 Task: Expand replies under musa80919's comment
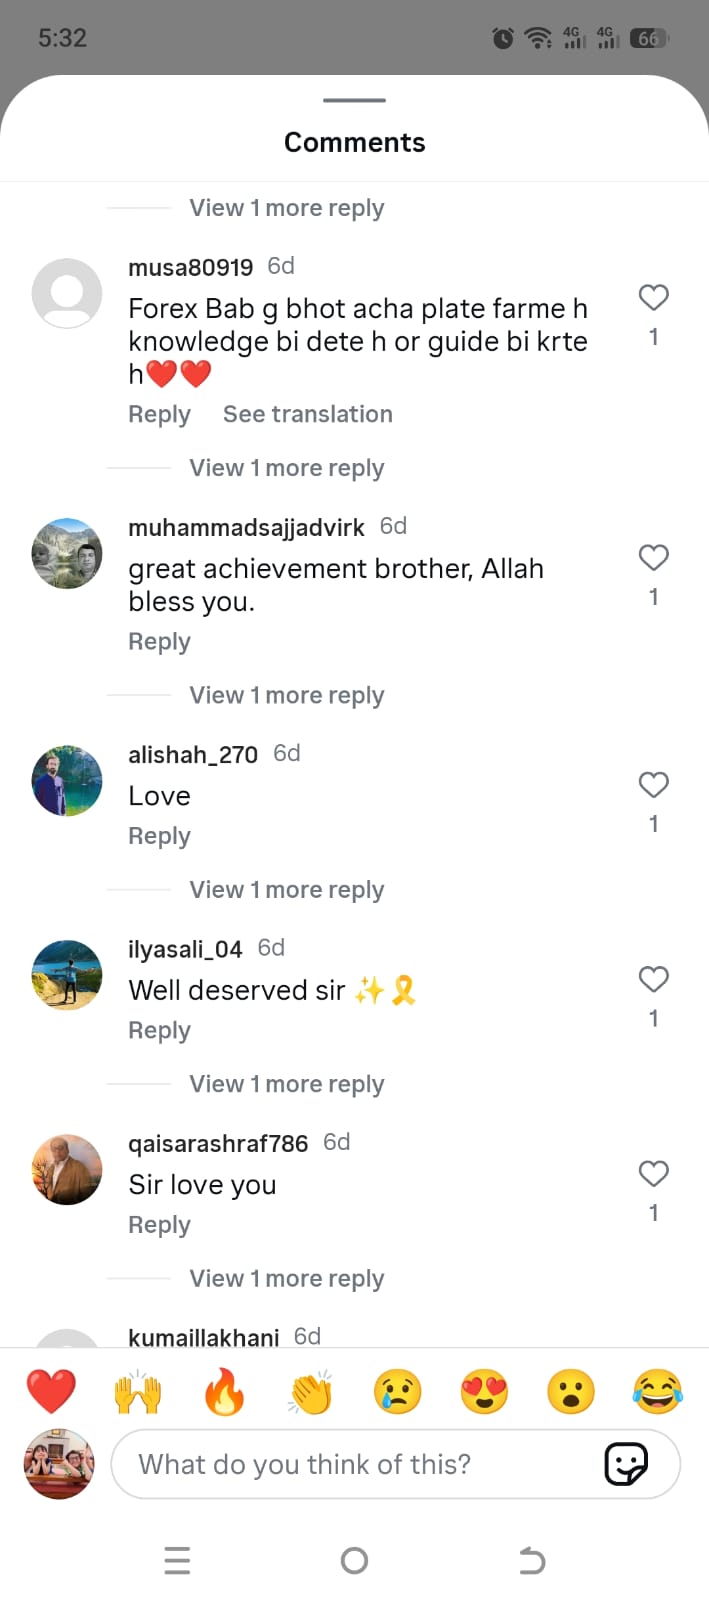tap(287, 468)
